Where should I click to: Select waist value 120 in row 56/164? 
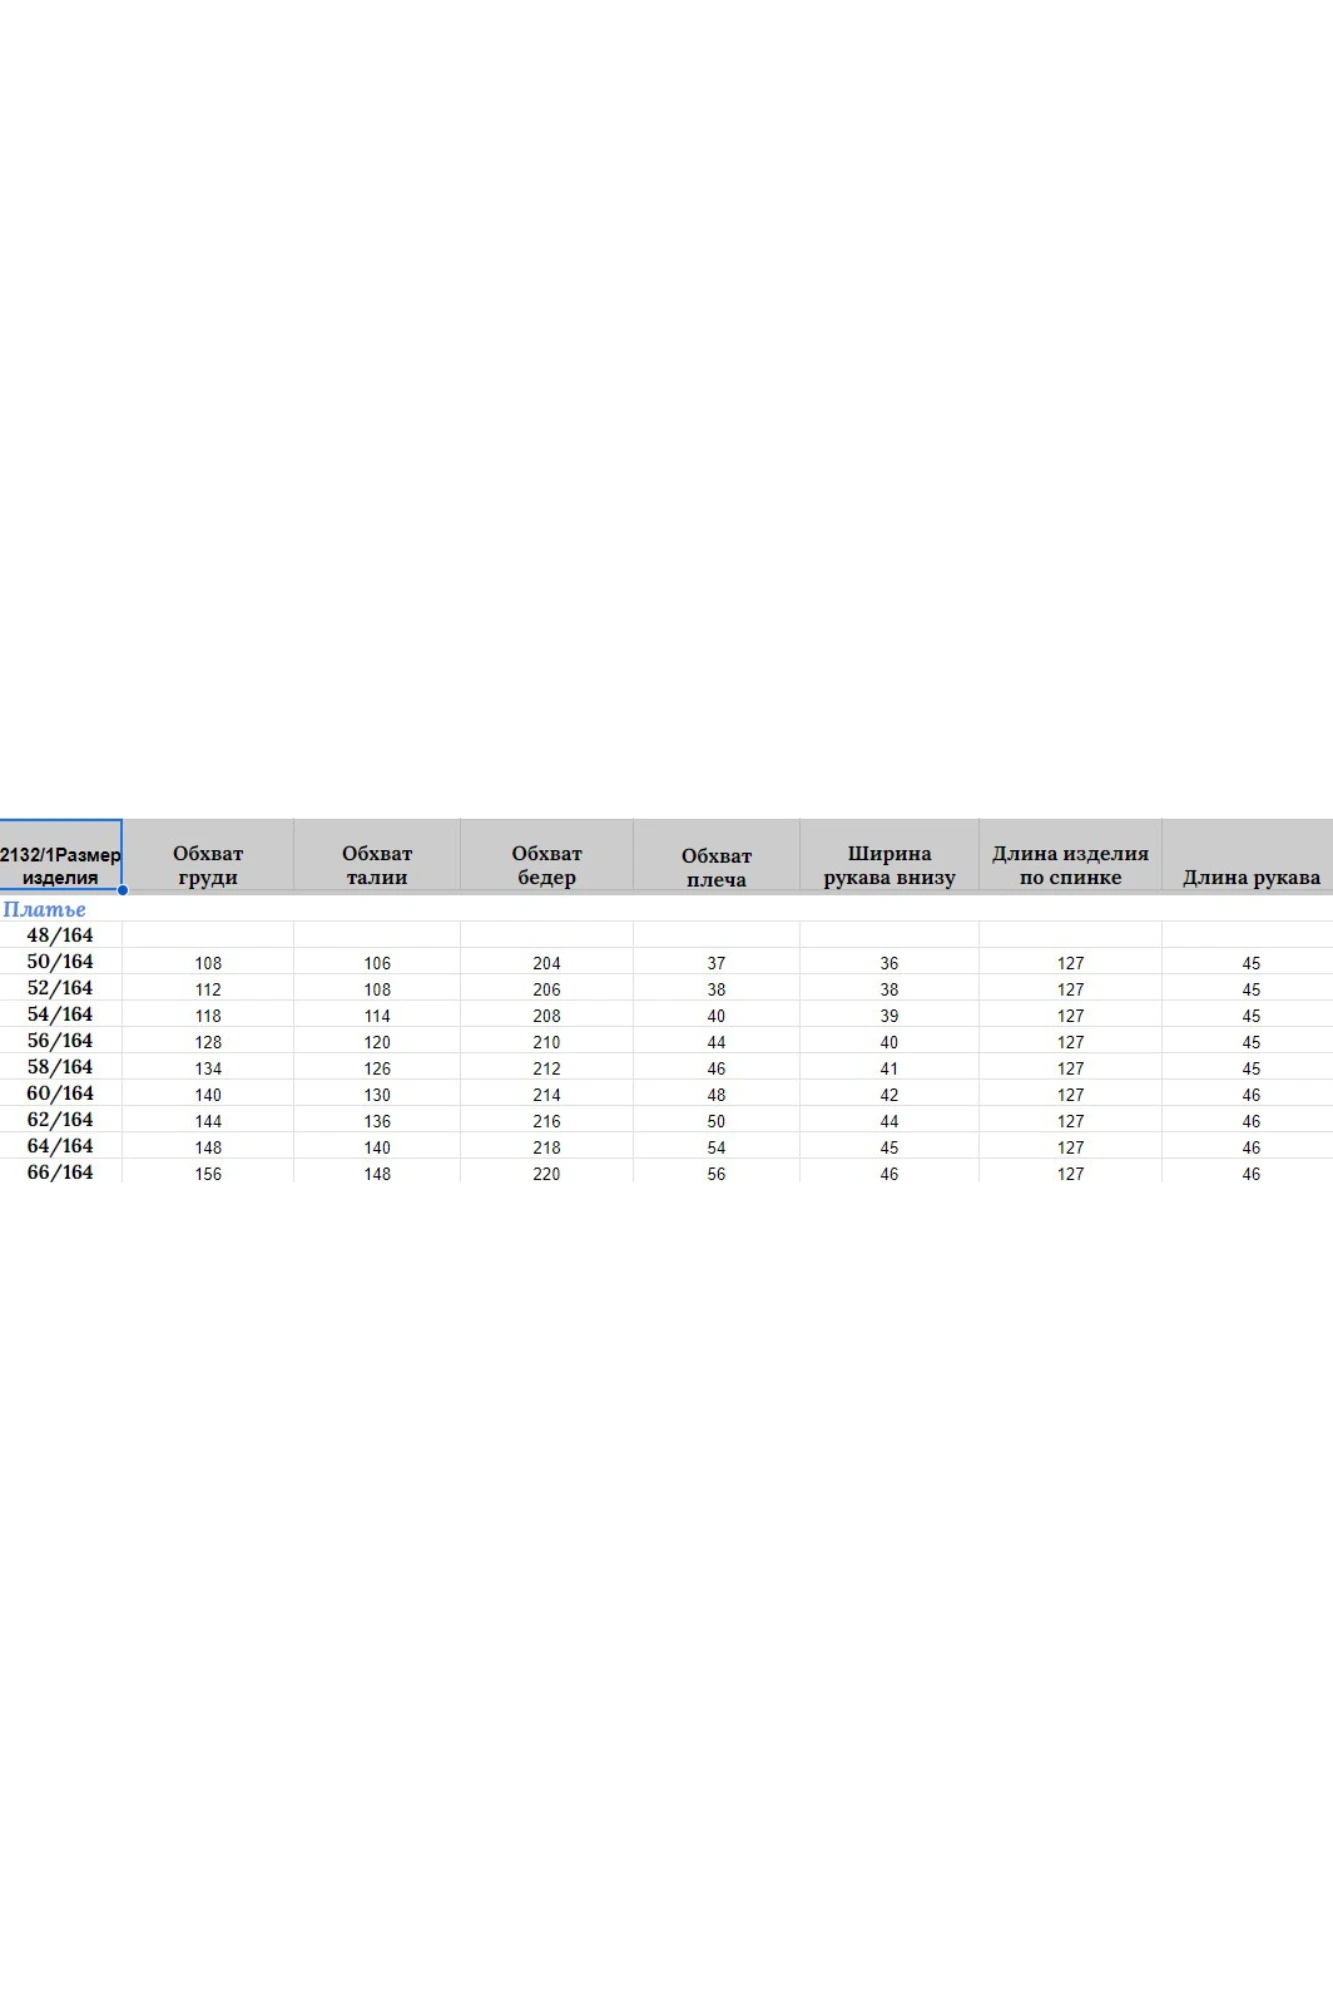click(377, 1042)
